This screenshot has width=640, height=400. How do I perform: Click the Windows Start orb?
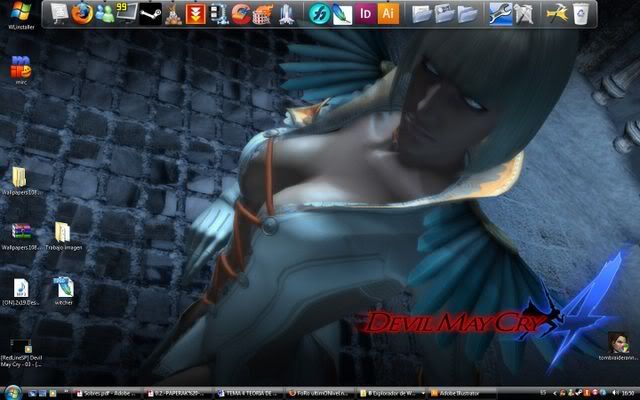9,393
